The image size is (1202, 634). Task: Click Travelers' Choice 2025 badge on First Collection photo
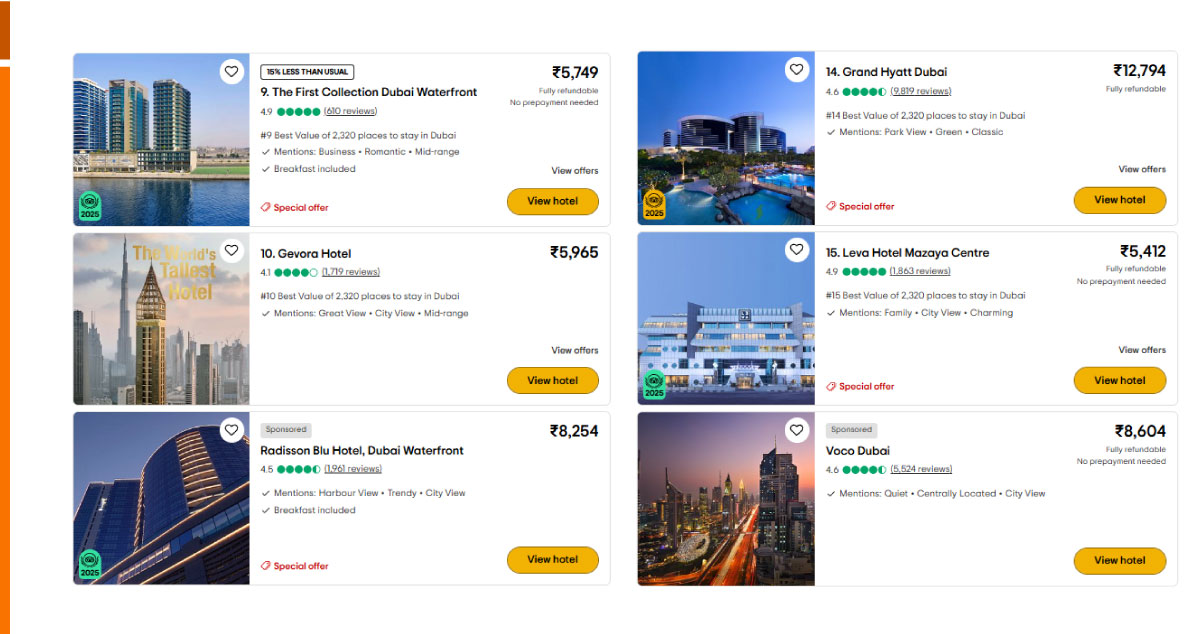coord(90,207)
